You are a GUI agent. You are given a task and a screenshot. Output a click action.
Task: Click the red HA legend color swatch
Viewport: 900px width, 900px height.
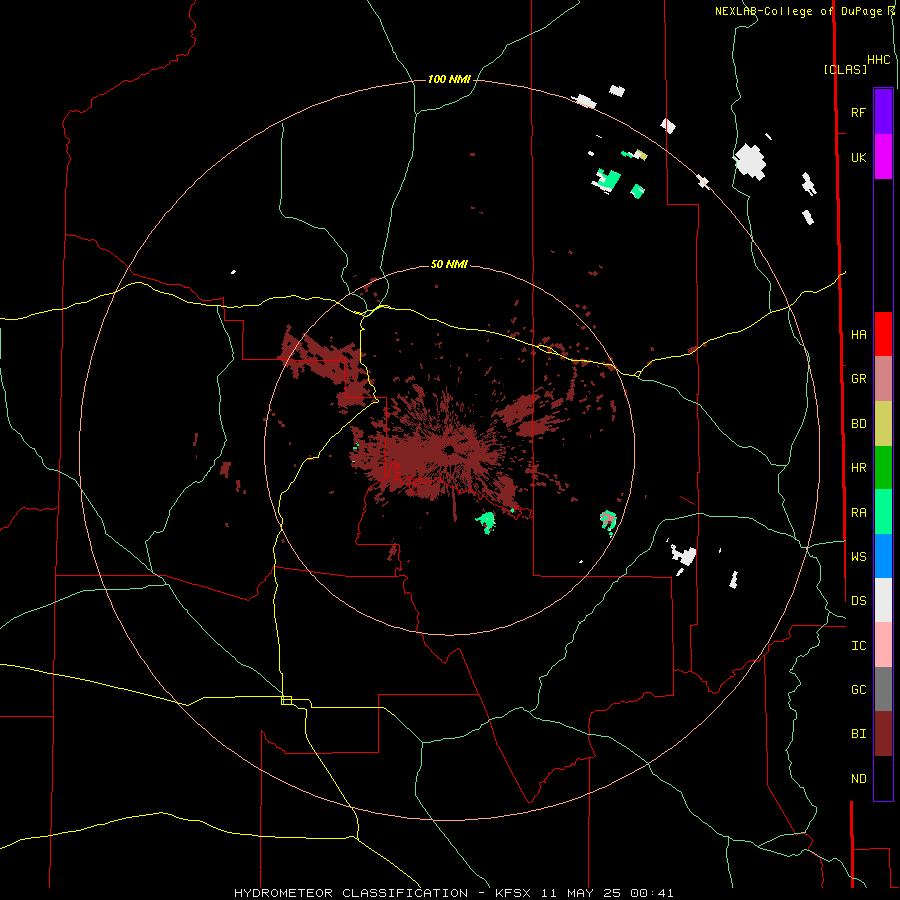pyautogui.click(x=883, y=334)
